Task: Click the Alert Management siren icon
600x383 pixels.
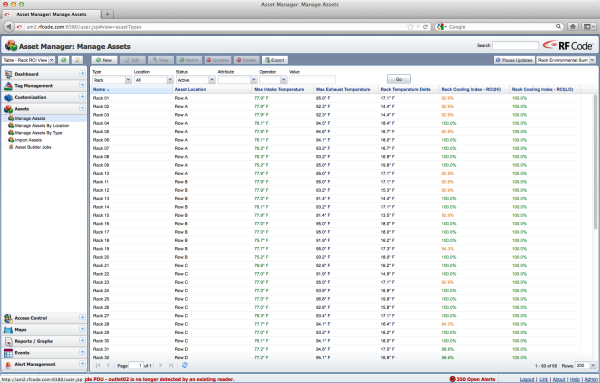Action: 8,364
